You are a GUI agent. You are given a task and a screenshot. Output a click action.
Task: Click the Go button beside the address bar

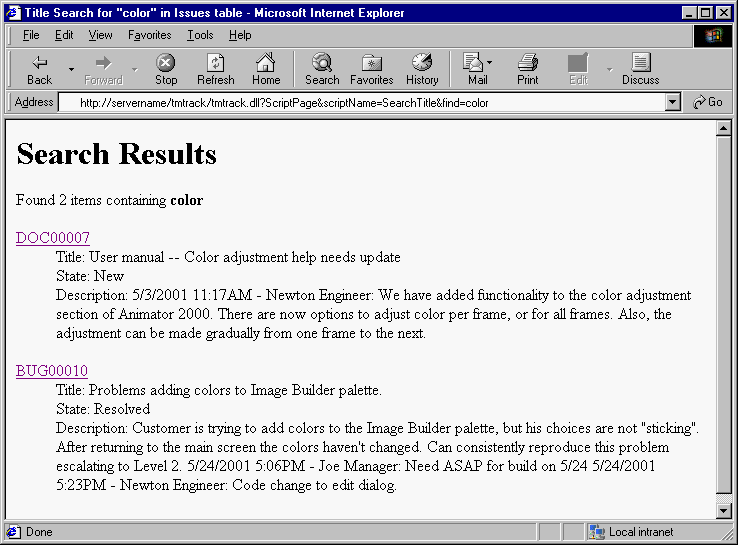click(x=708, y=102)
